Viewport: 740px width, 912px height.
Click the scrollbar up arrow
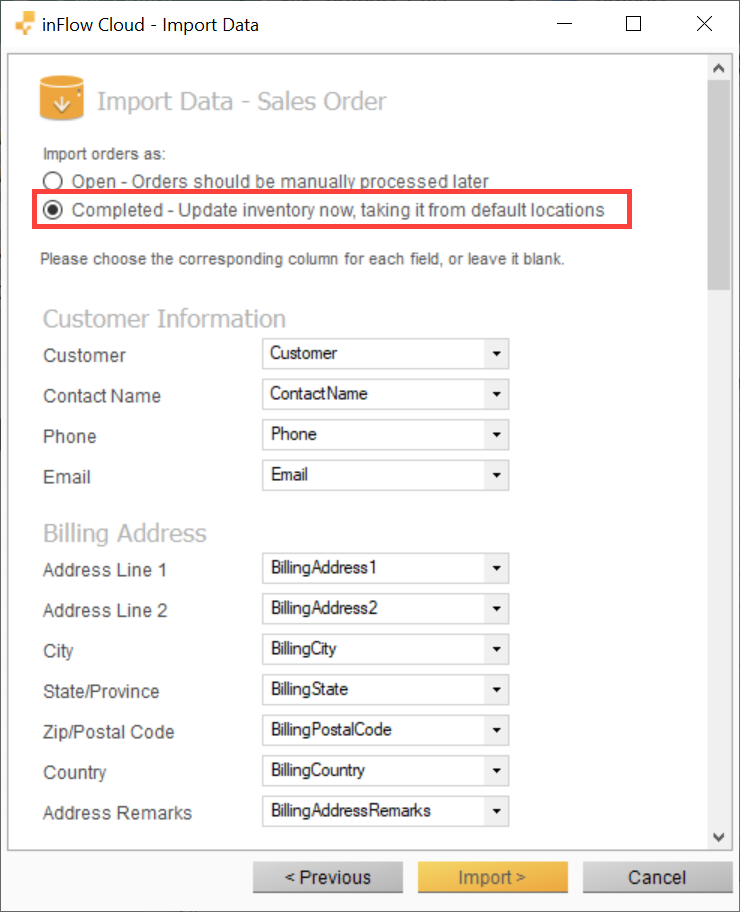[x=719, y=67]
